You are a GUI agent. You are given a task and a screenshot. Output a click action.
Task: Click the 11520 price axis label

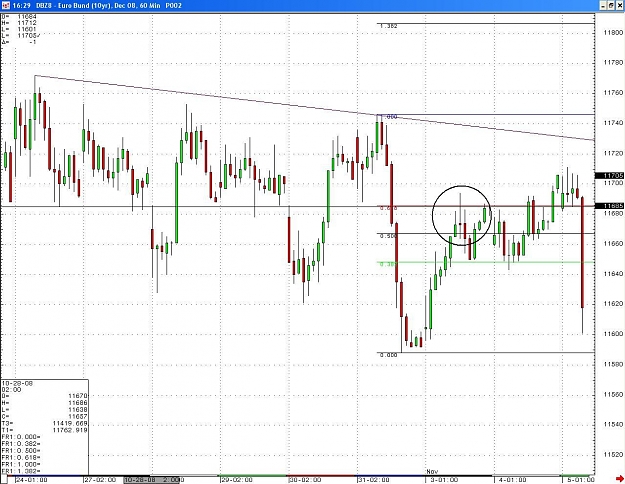coord(613,455)
